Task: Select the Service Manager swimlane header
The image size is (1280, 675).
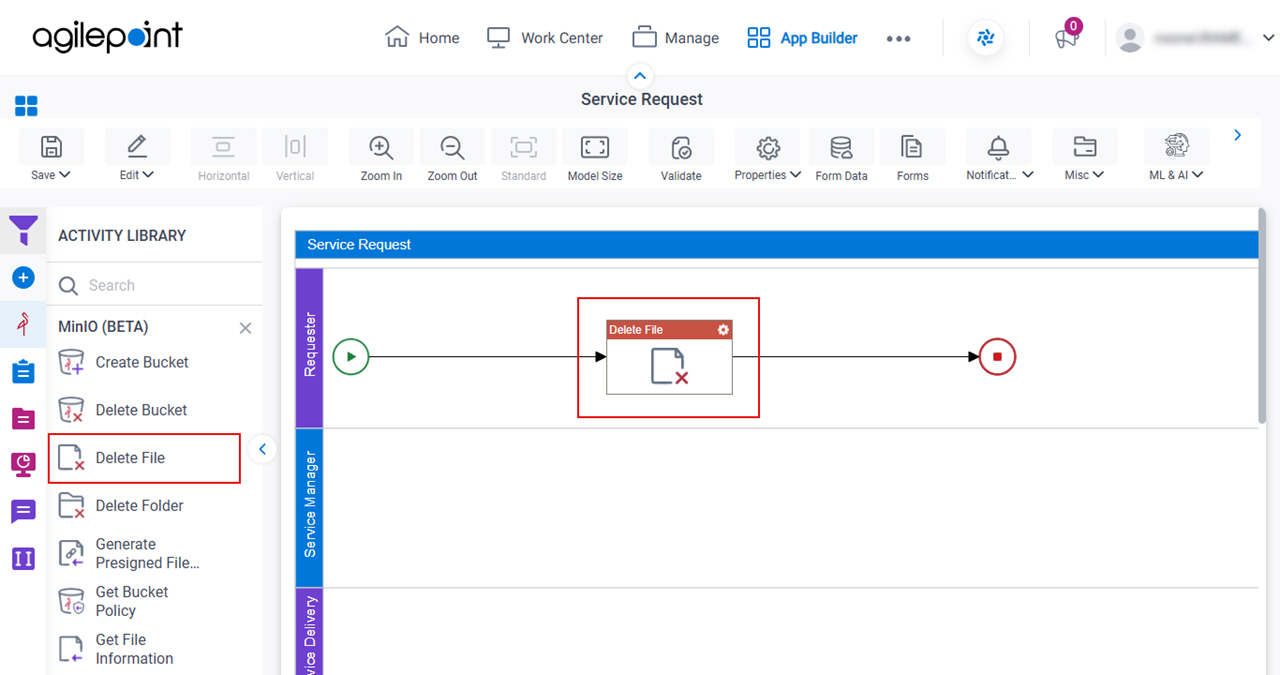Action: tap(309, 506)
